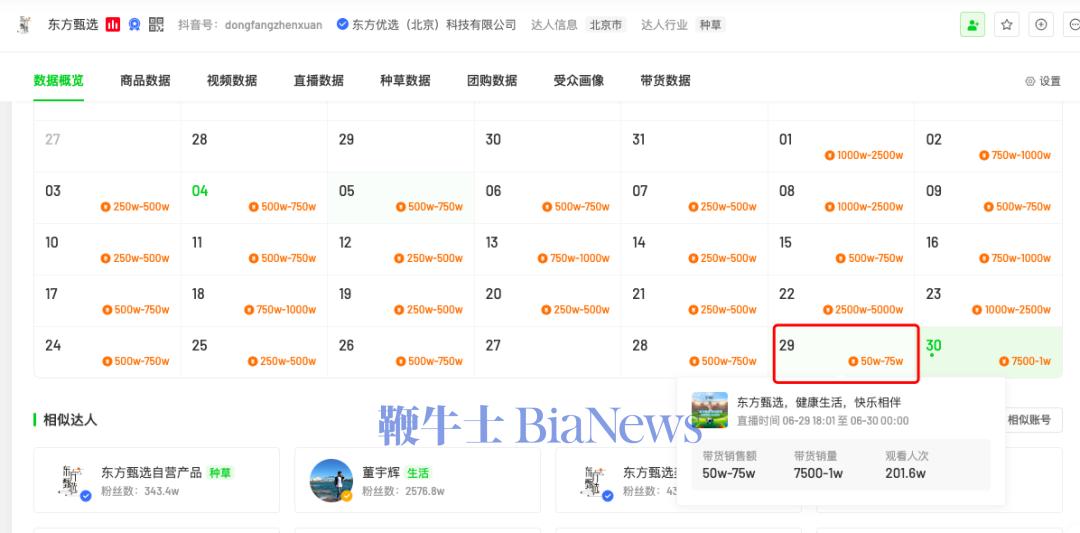Image resolution: width=1080 pixels, height=533 pixels.
Task: Click the popup title 东方甄选，健康生活，快乐相伴
Action: [819, 402]
